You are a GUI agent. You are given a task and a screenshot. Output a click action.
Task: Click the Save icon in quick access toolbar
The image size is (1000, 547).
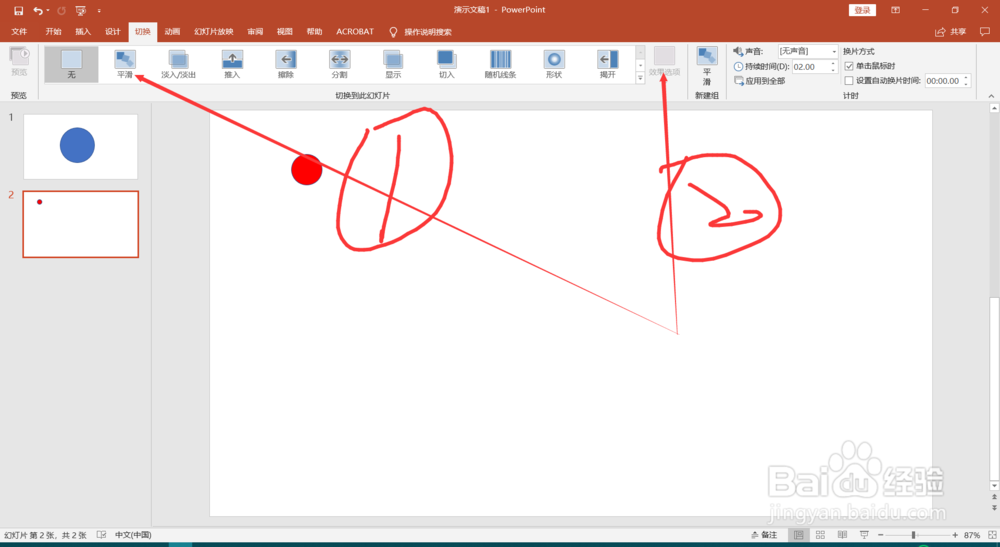pyautogui.click(x=18, y=11)
